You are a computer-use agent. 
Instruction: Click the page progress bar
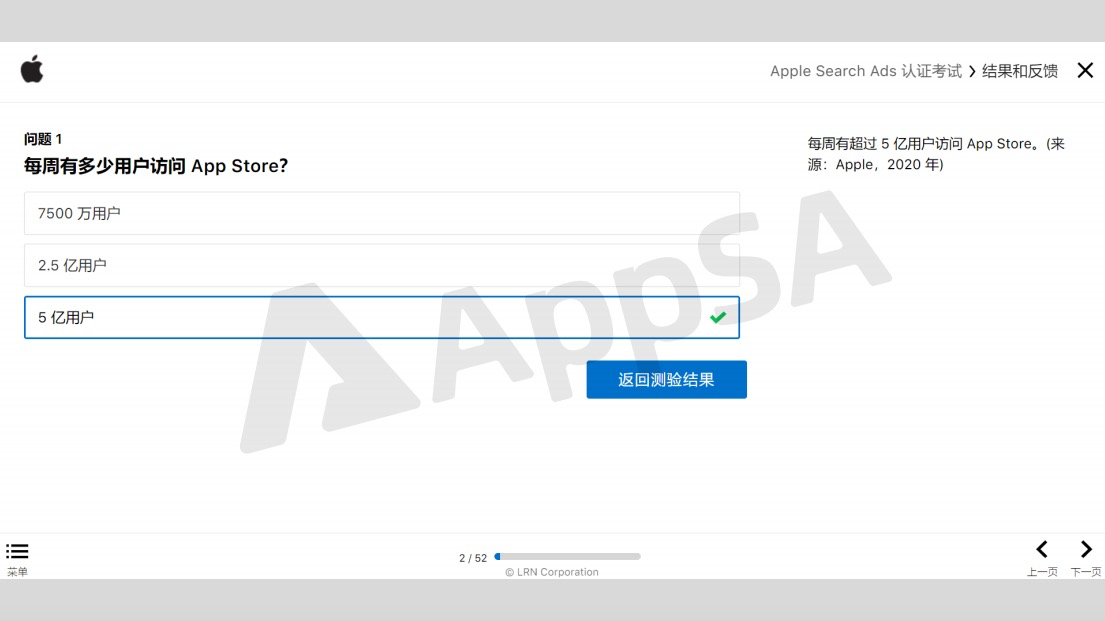568,556
